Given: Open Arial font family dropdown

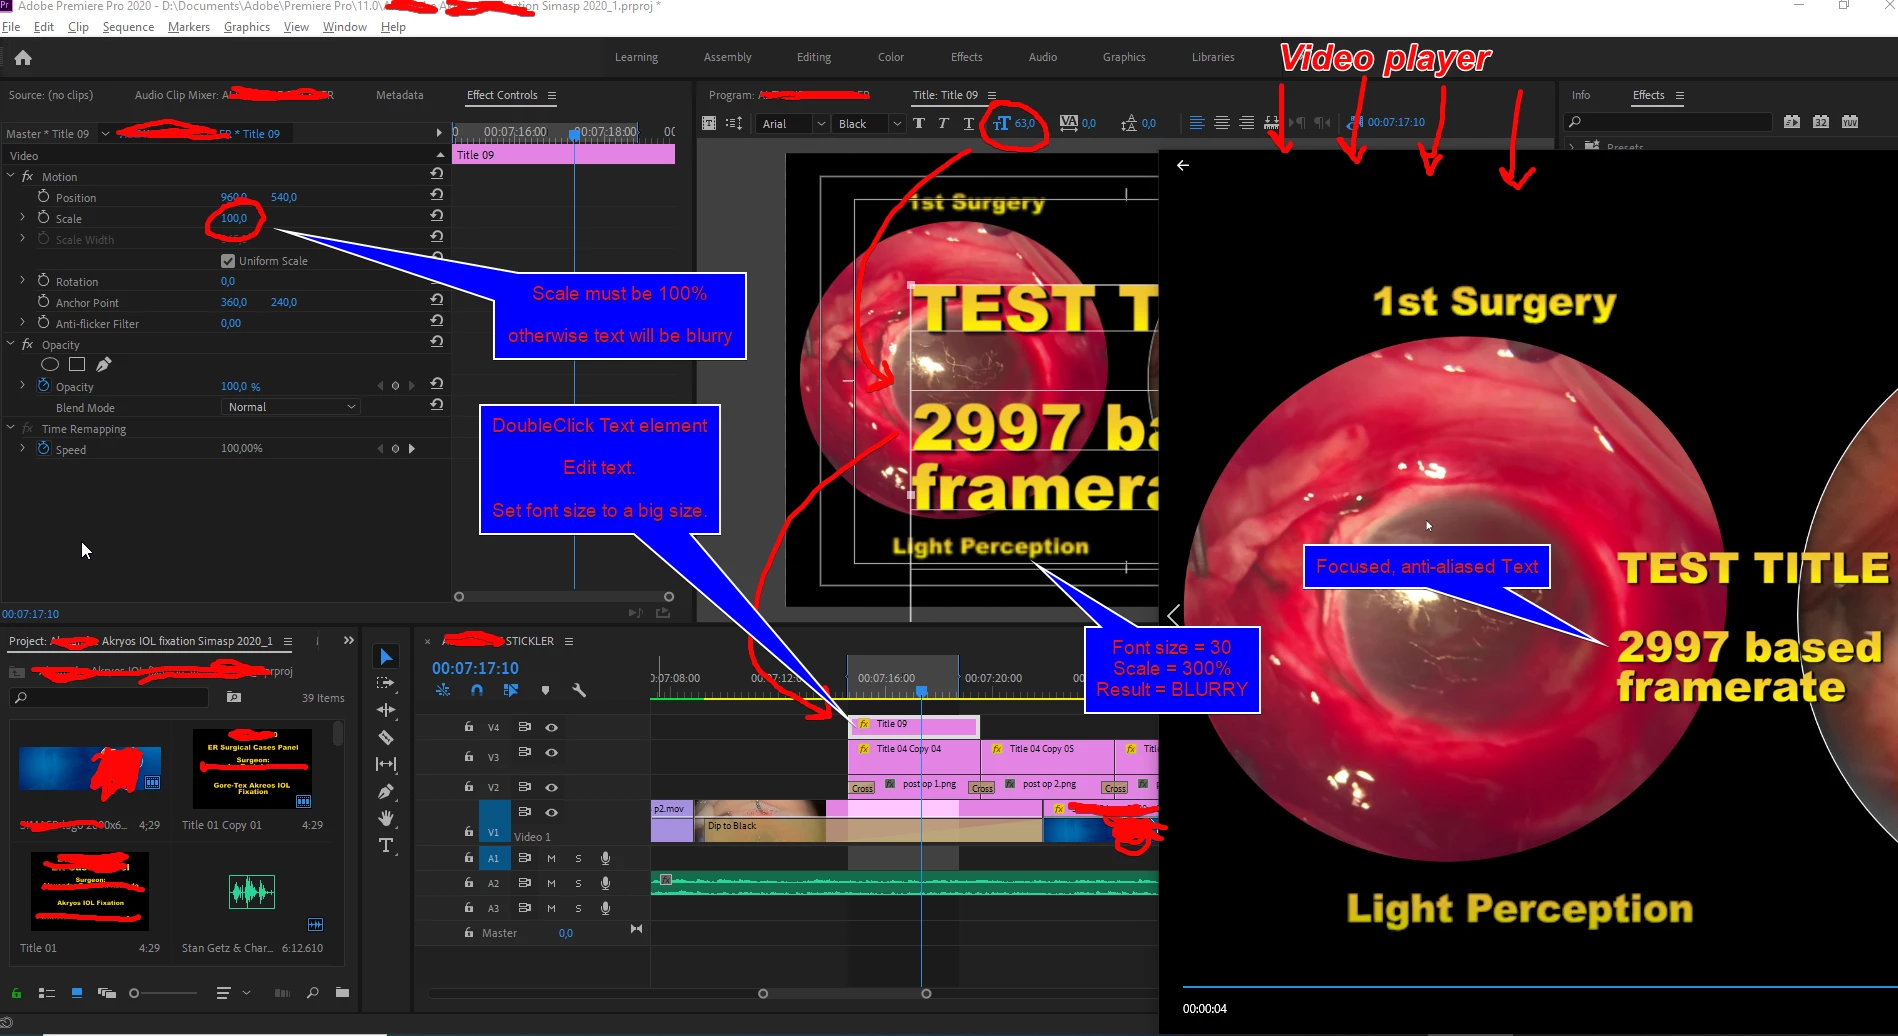Looking at the screenshot, I should [x=795, y=124].
